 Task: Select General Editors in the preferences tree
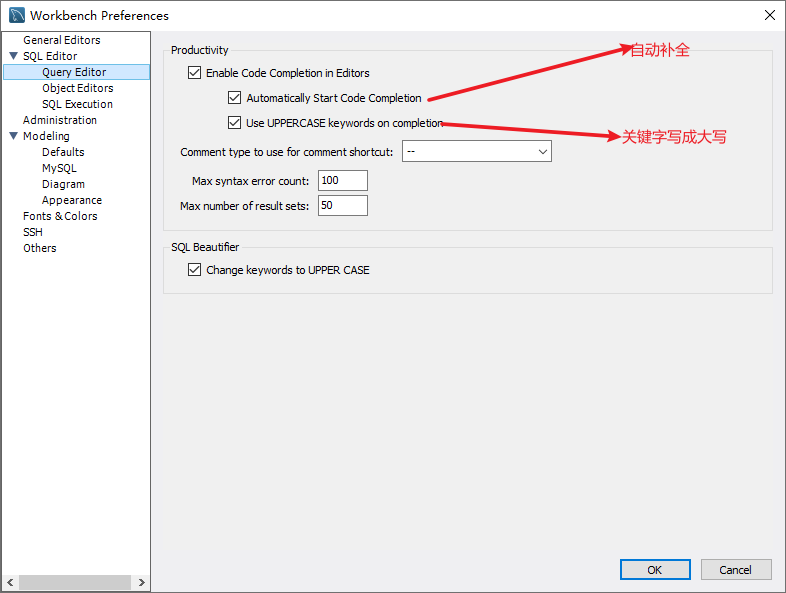pyautogui.click(x=62, y=40)
